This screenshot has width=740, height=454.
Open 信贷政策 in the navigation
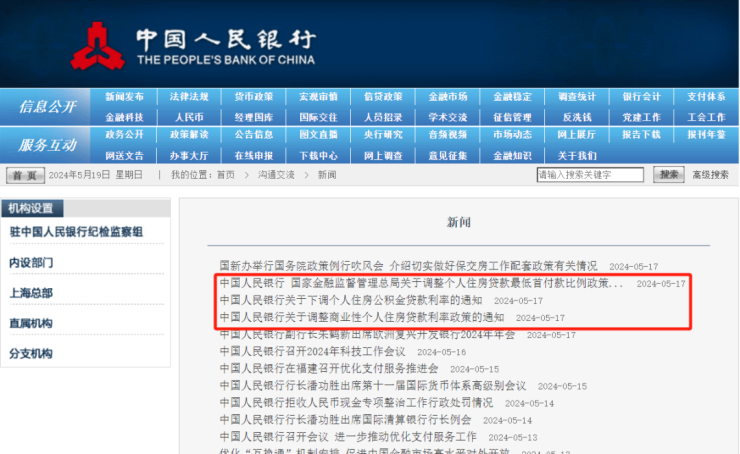(383, 97)
